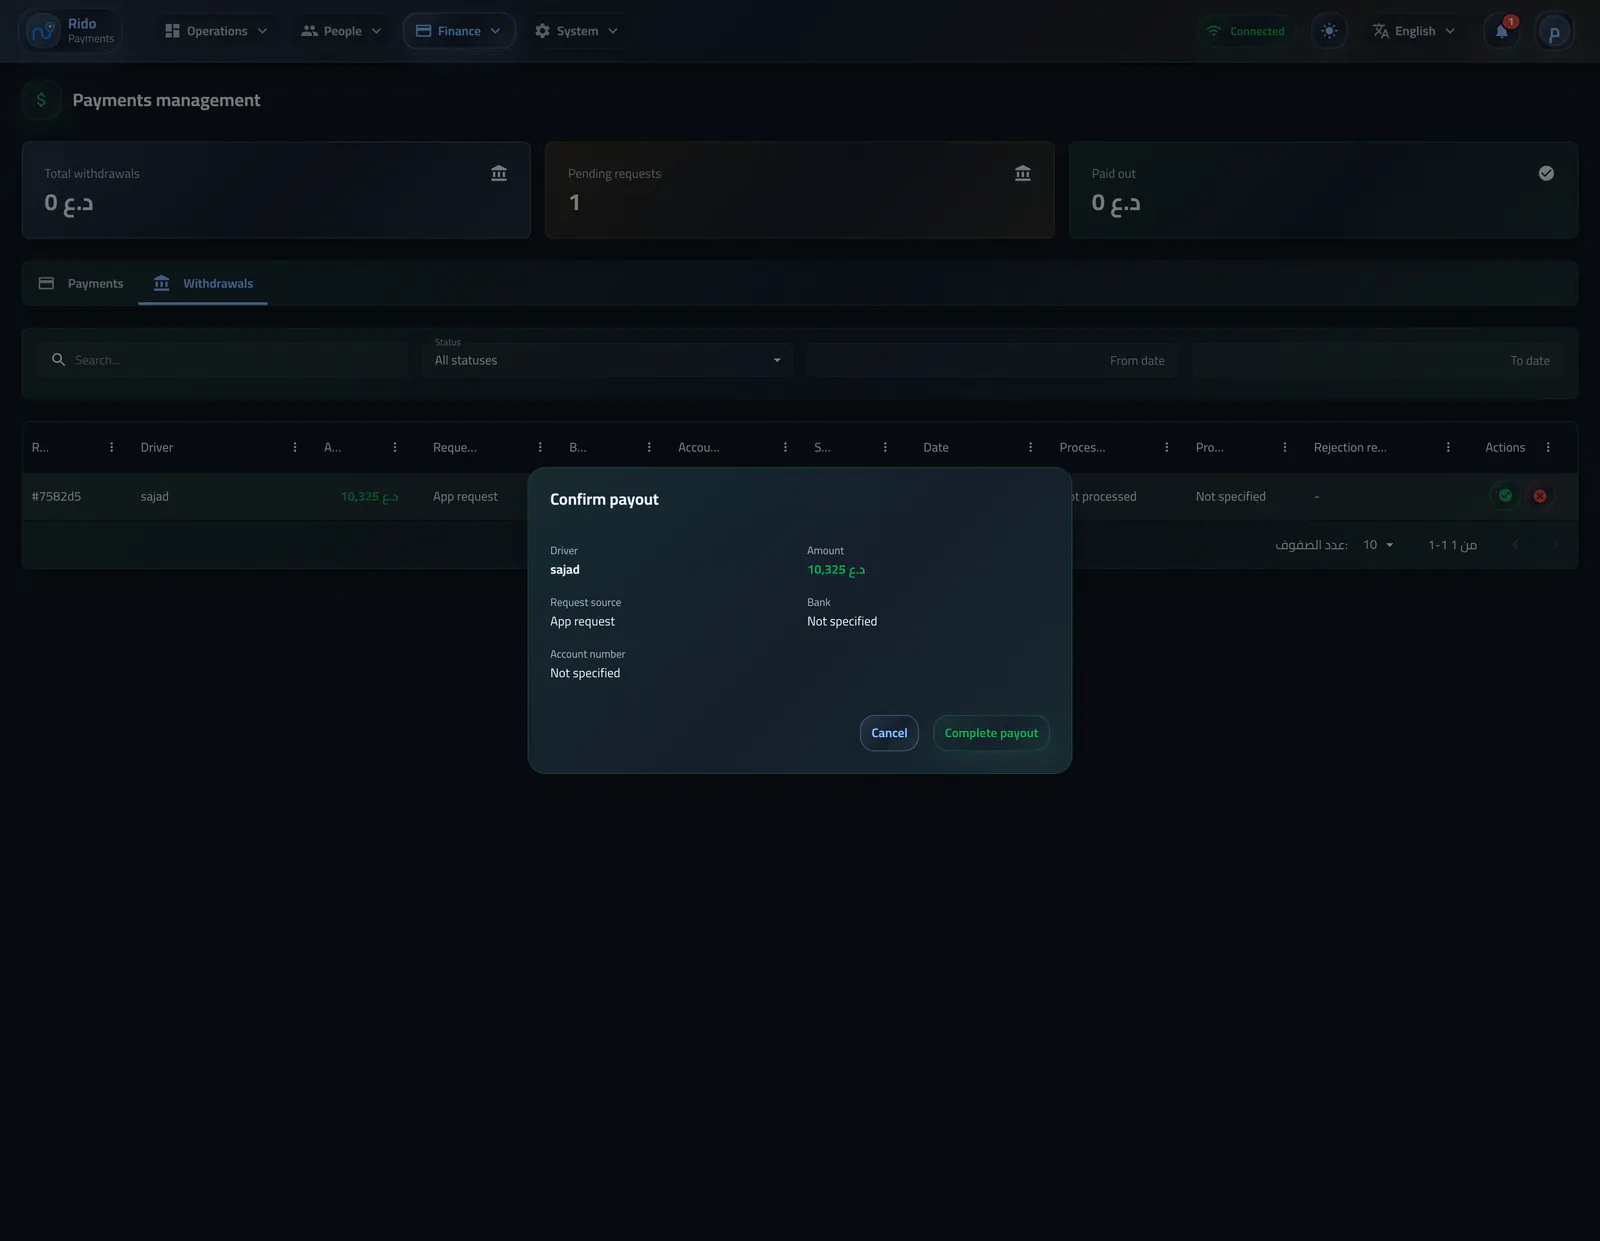Screen dimensions: 1600x1241
Task: Click the Pending requests bank icon
Action: 1022,173
